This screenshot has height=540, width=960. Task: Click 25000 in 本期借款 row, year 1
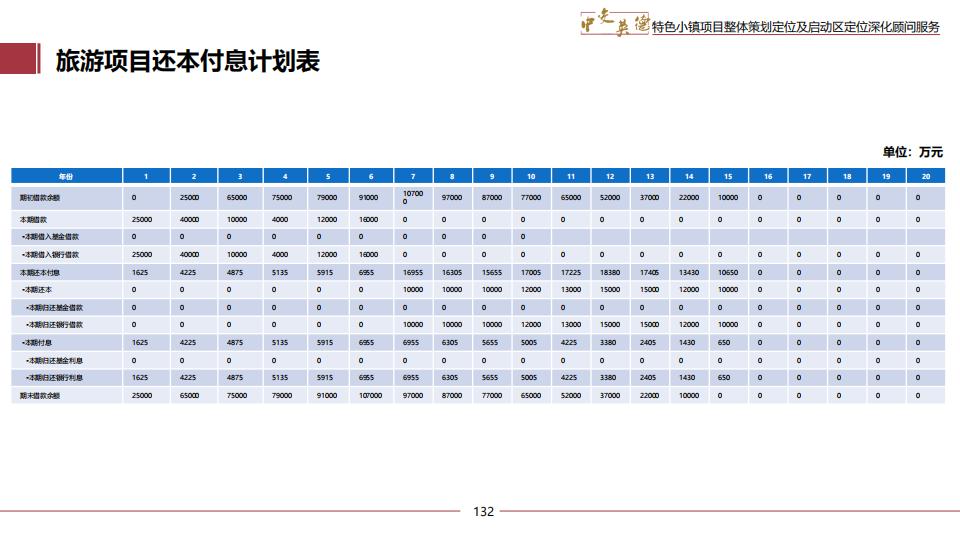[142, 219]
